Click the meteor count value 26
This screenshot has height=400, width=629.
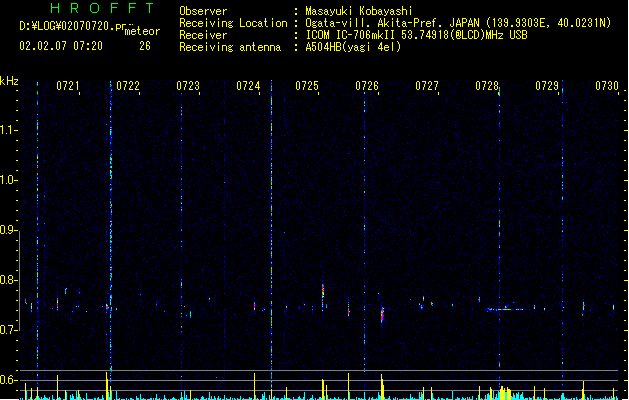pos(145,46)
